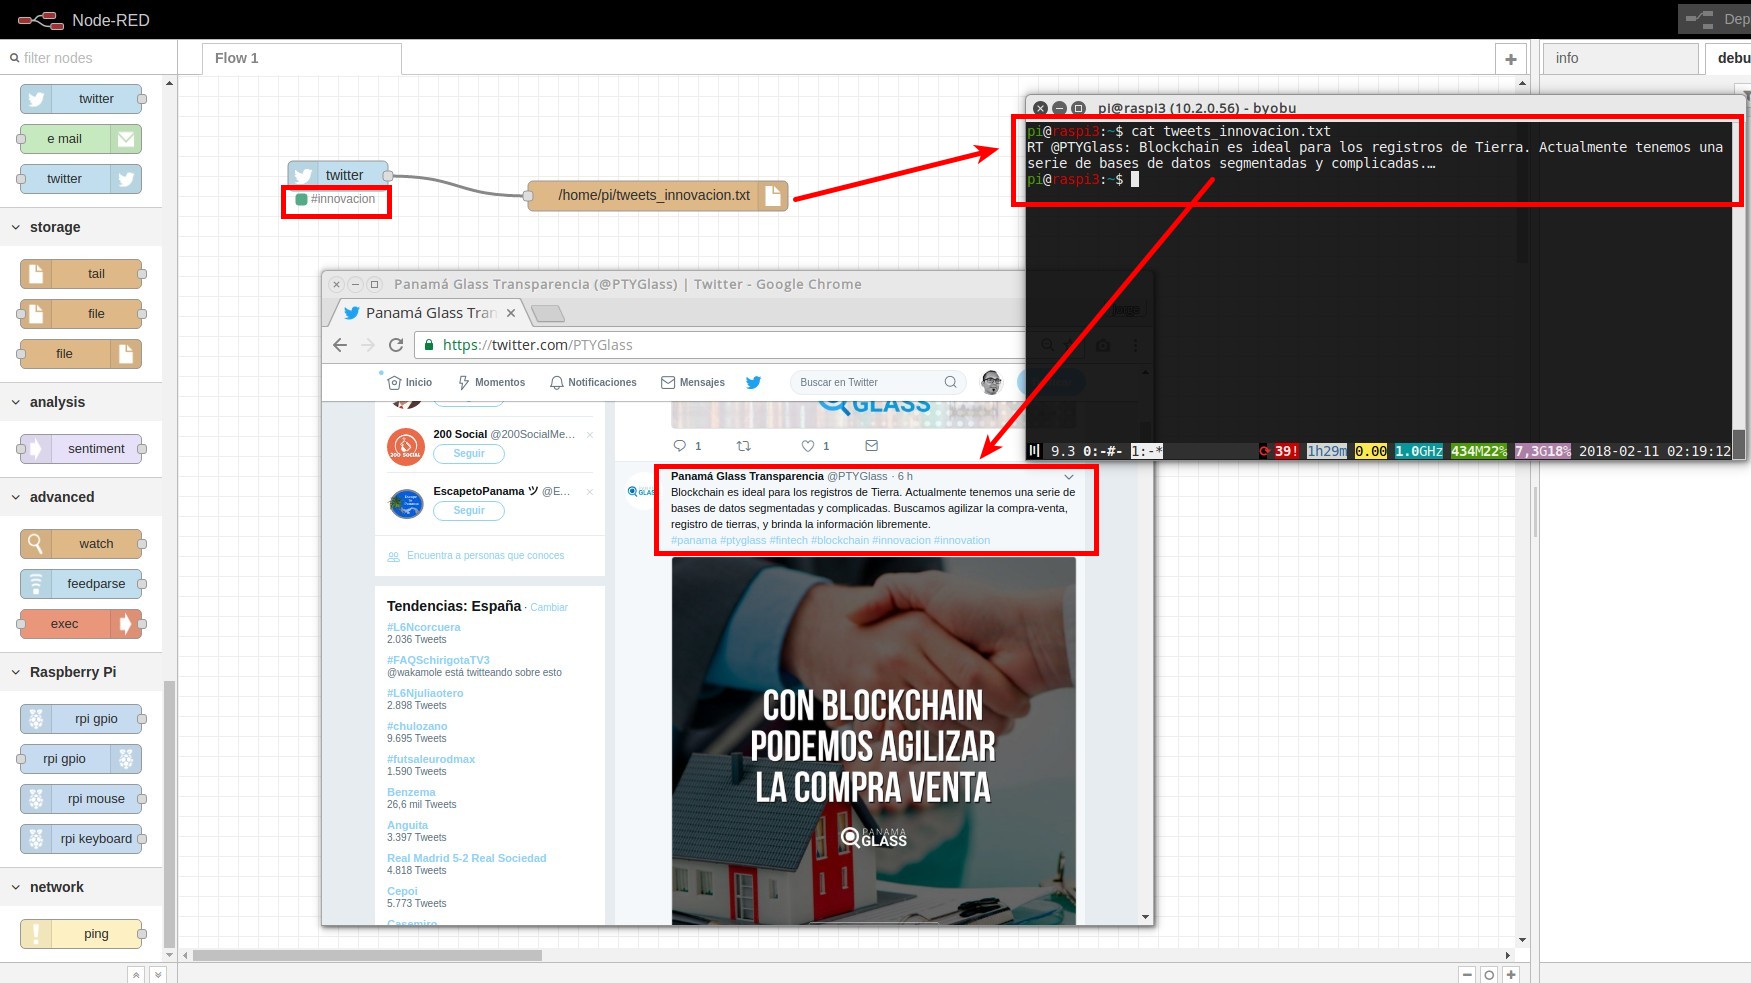The height and width of the screenshot is (983, 1751).
Task: Select the rpi gpio node with right raspberry icon
Action: point(81,759)
